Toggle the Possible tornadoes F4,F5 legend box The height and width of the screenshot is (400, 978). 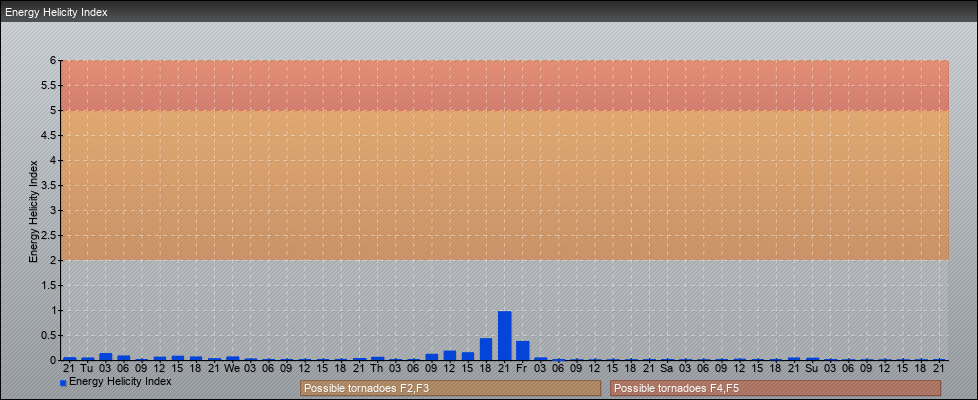[x=775, y=388]
